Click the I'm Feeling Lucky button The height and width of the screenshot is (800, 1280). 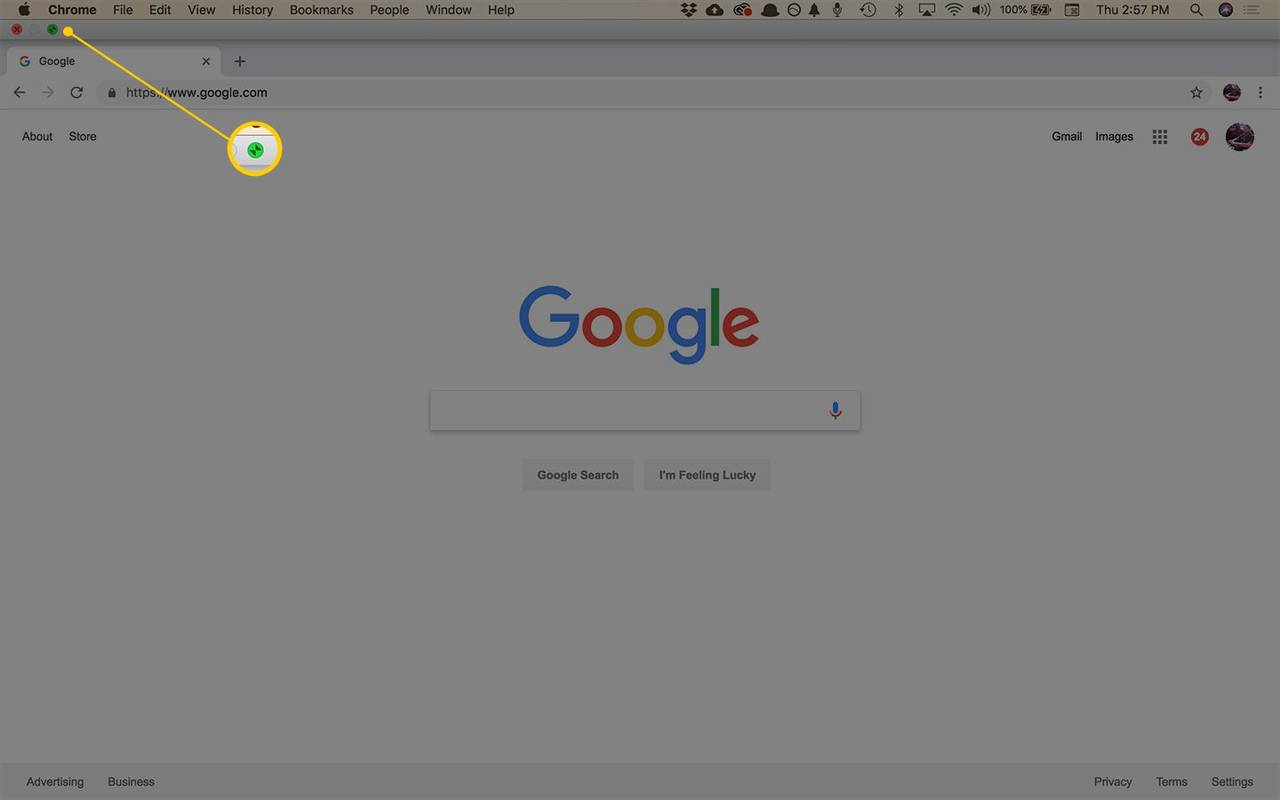point(707,475)
